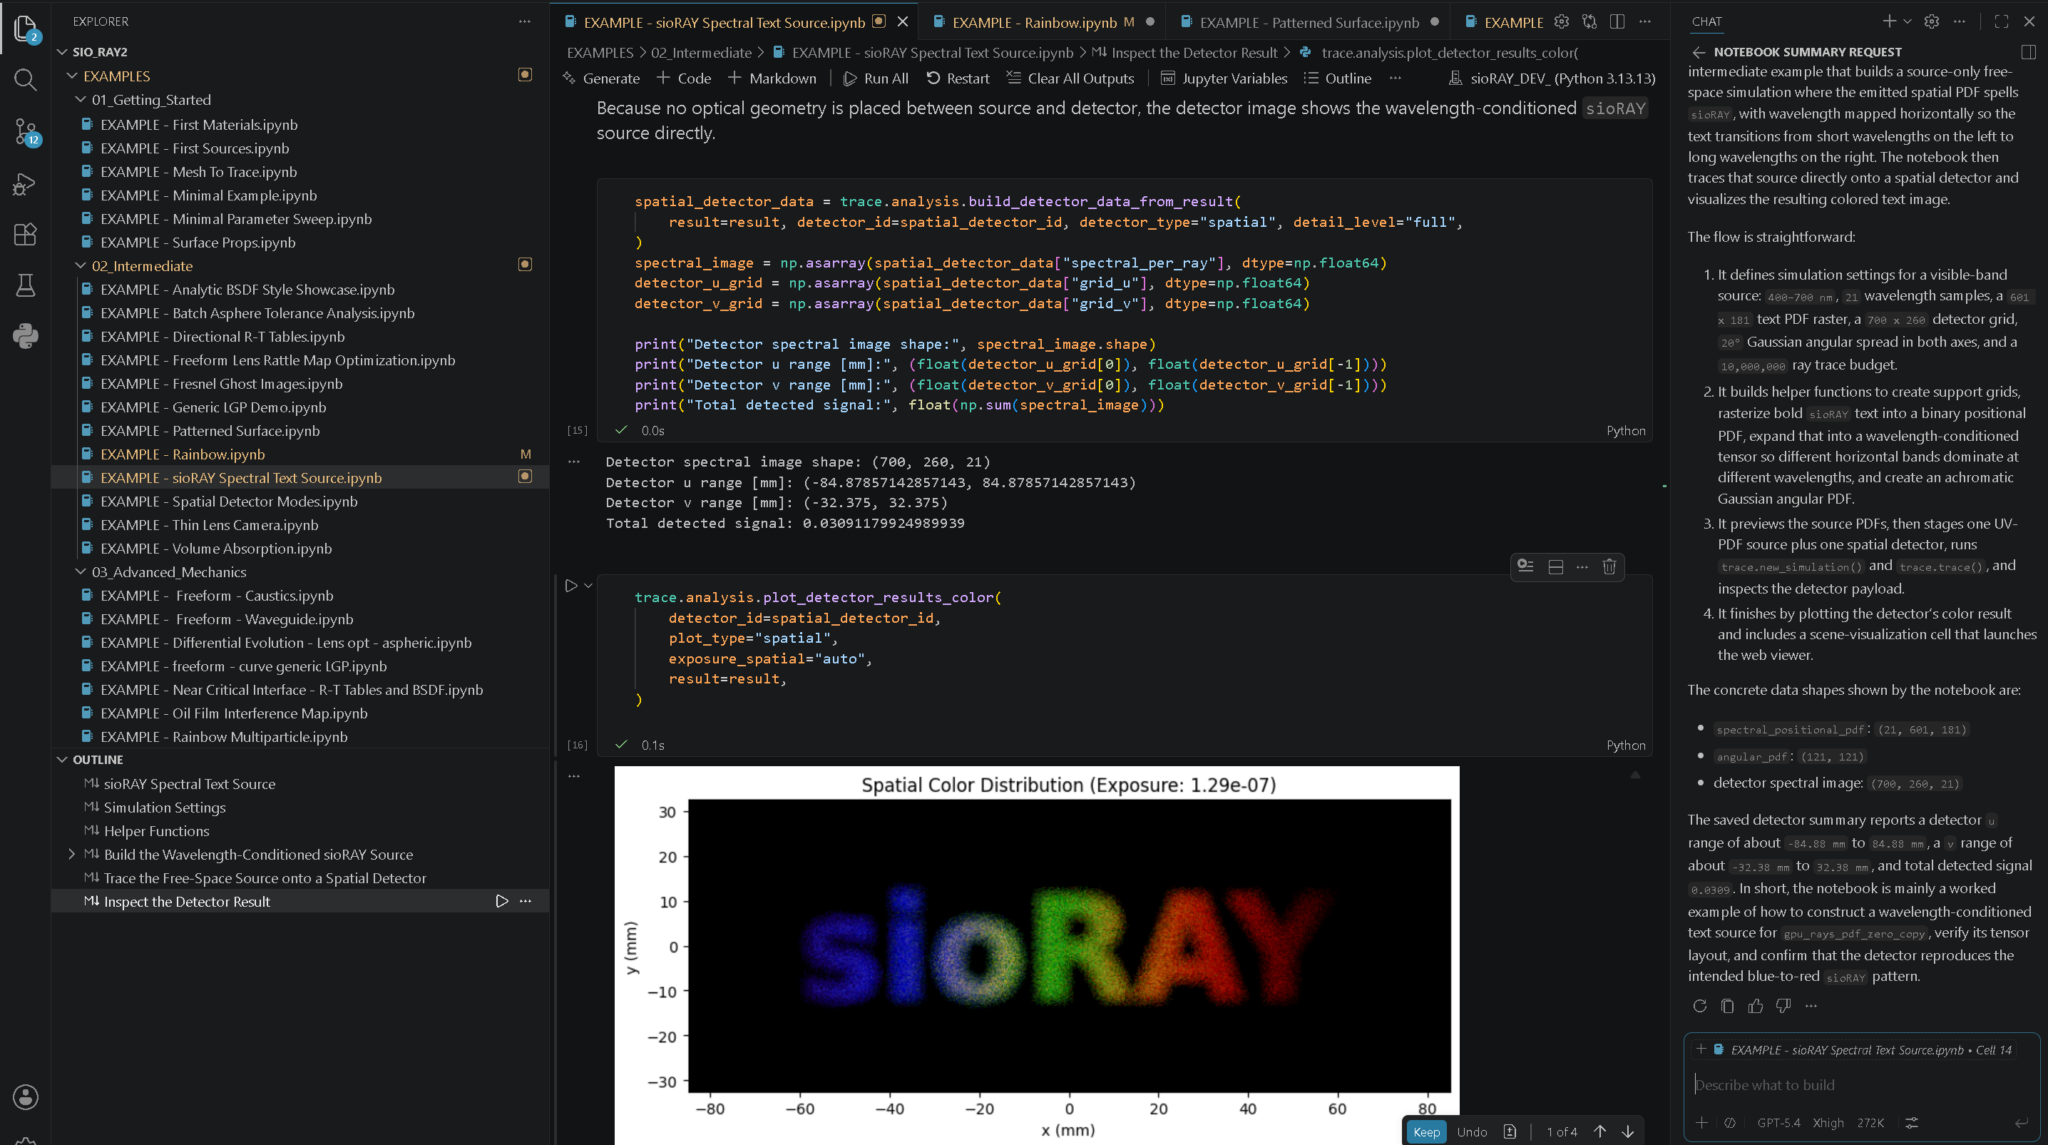This screenshot has width=2048, height=1145.
Task: Delete the cell with the trash icon
Action: 1609,566
